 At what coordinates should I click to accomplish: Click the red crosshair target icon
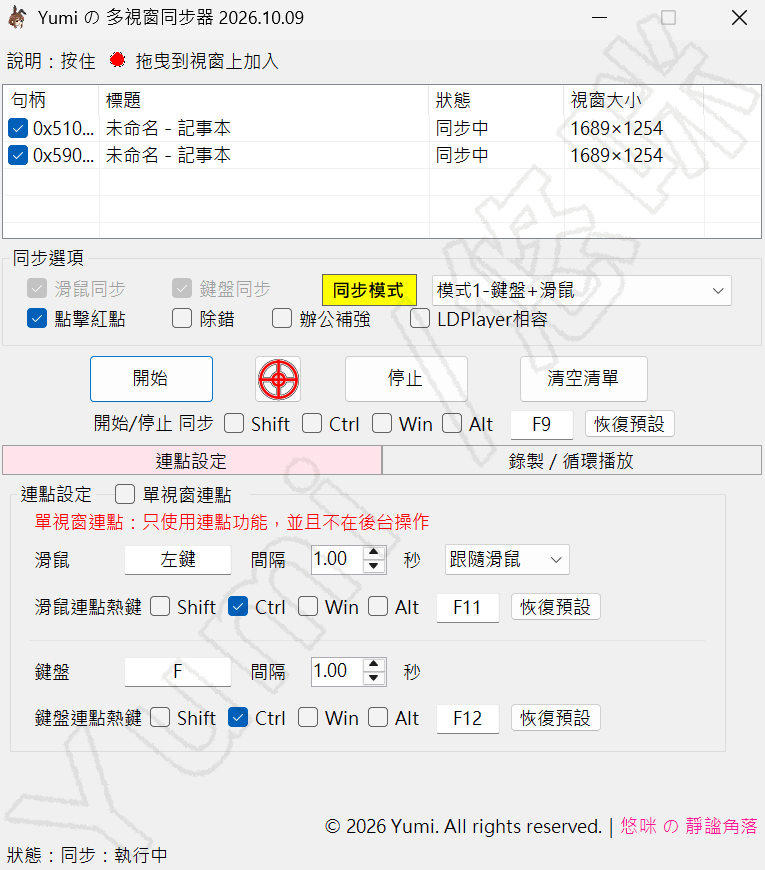pos(278,380)
